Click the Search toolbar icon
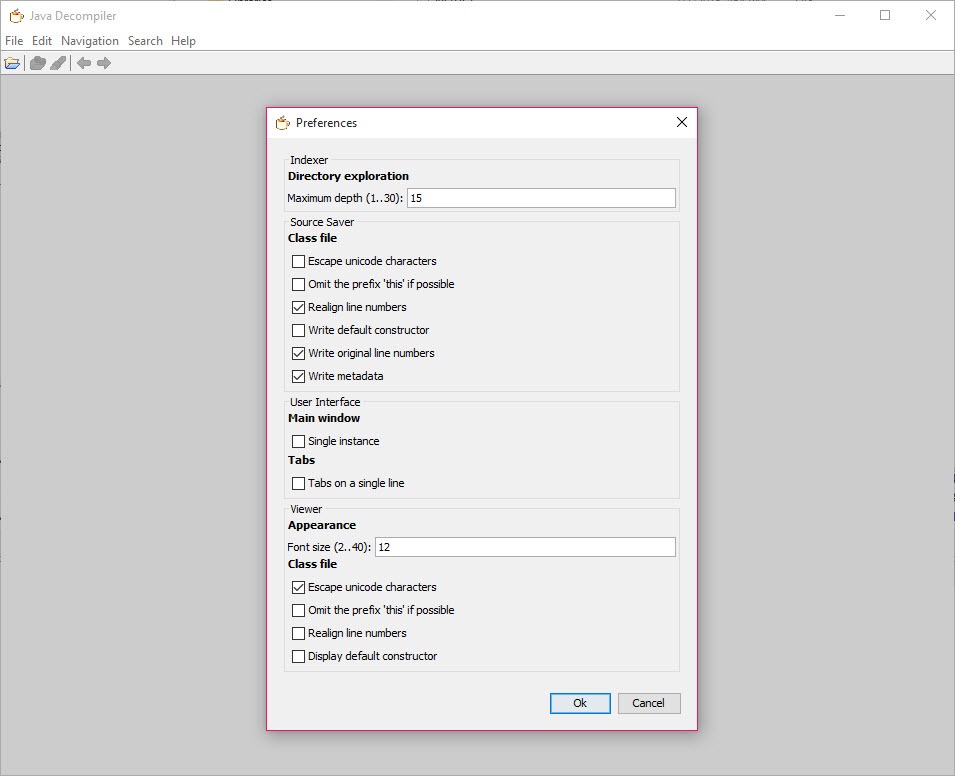Image resolution: width=955 pixels, height=776 pixels. click(x=58, y=63)
